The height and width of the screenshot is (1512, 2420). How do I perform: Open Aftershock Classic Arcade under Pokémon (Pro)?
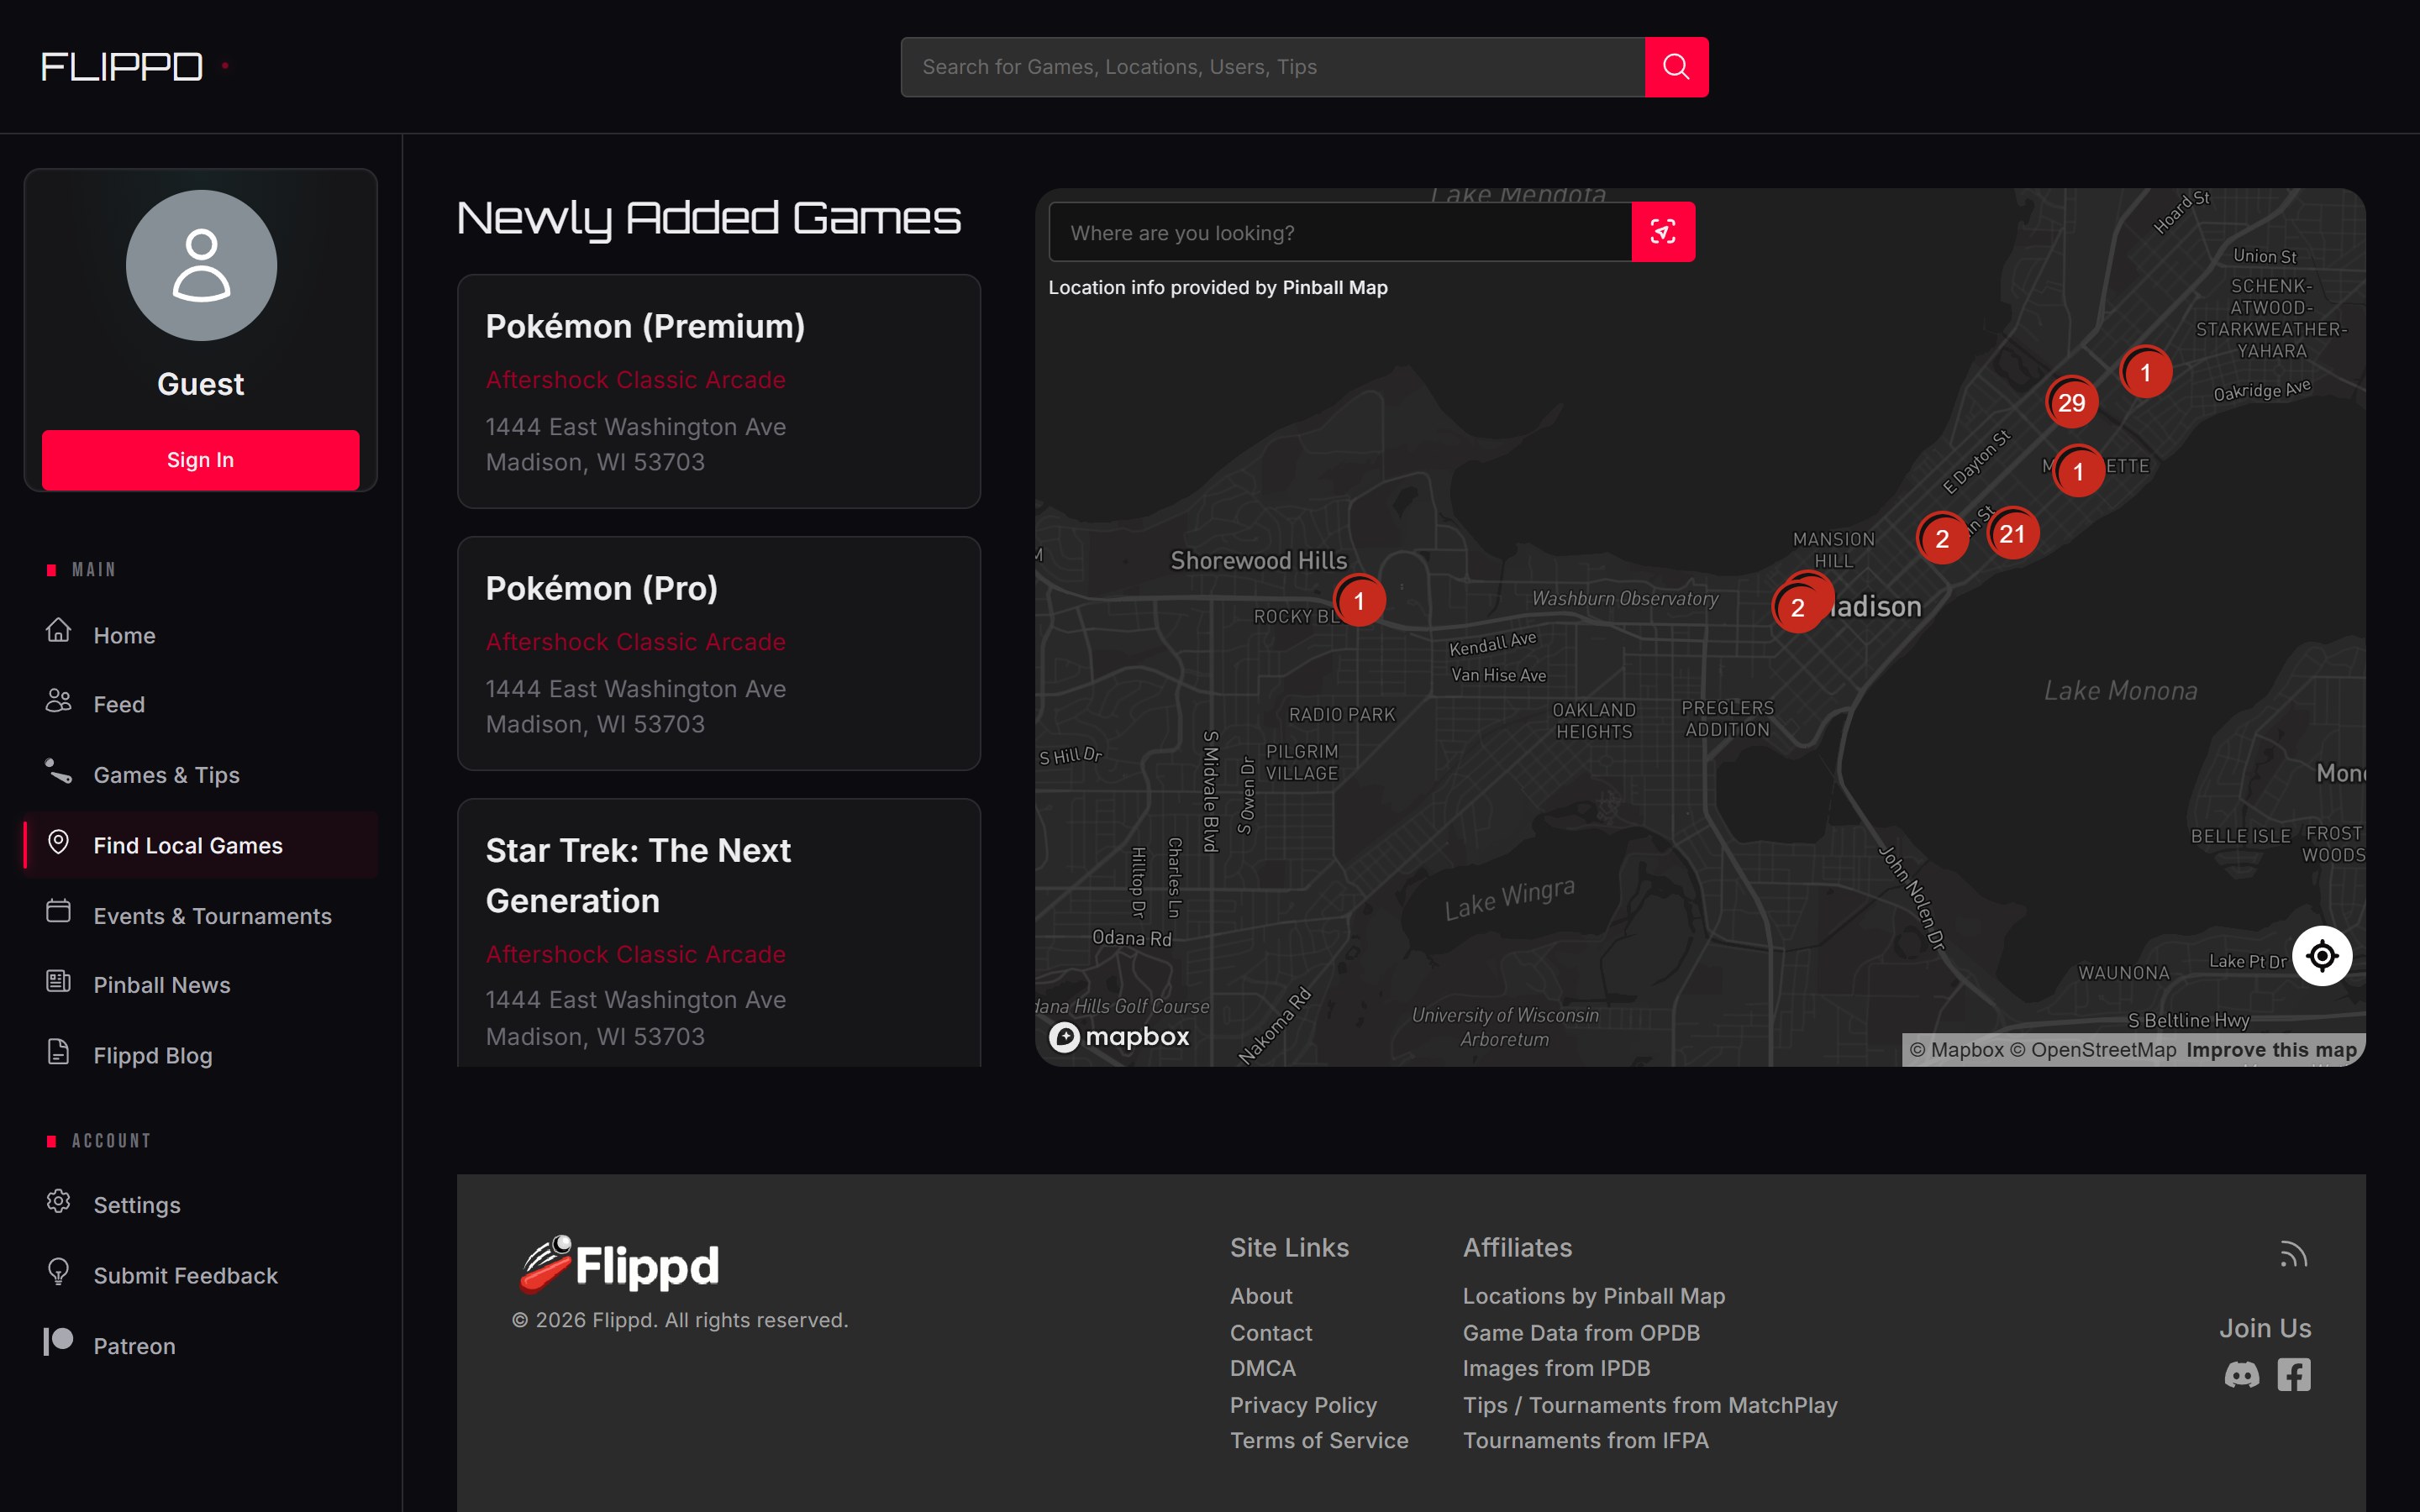[x=635, y=642]
